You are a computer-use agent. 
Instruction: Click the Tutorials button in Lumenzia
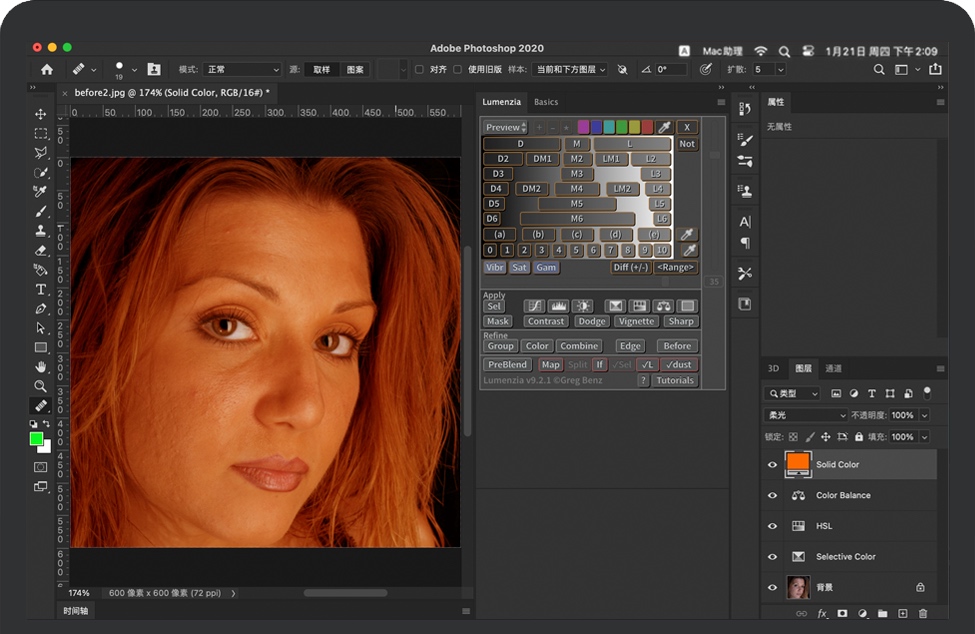(673, 380)
